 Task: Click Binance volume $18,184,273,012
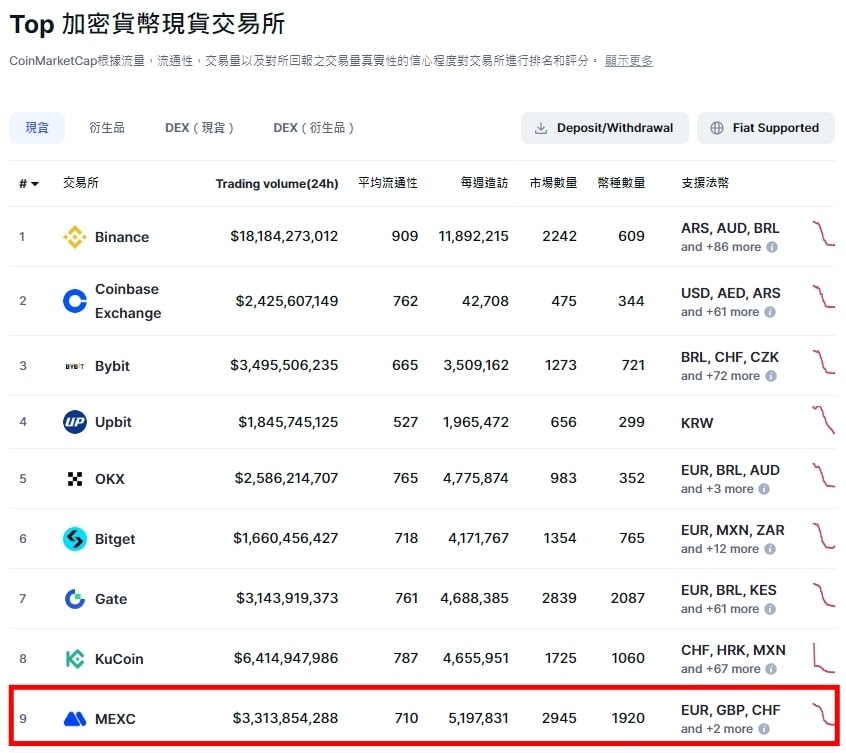284,236
